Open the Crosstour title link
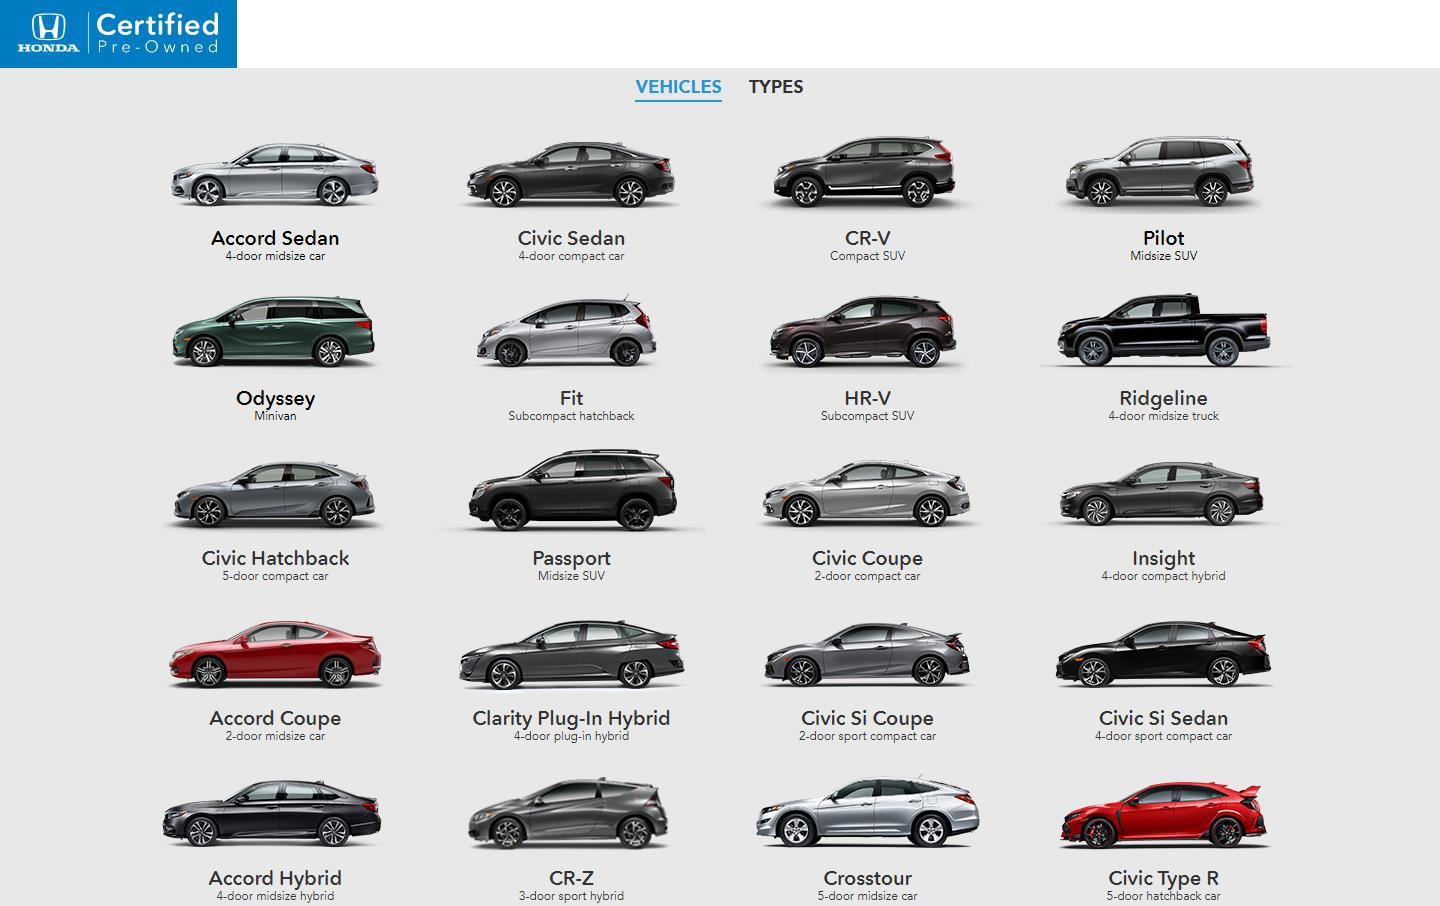The height and width of the screenshot is (906, 1440). tap(867, 878)
